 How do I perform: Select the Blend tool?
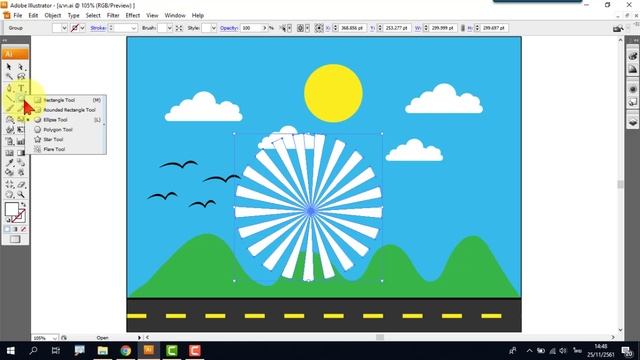pos(21,163)
